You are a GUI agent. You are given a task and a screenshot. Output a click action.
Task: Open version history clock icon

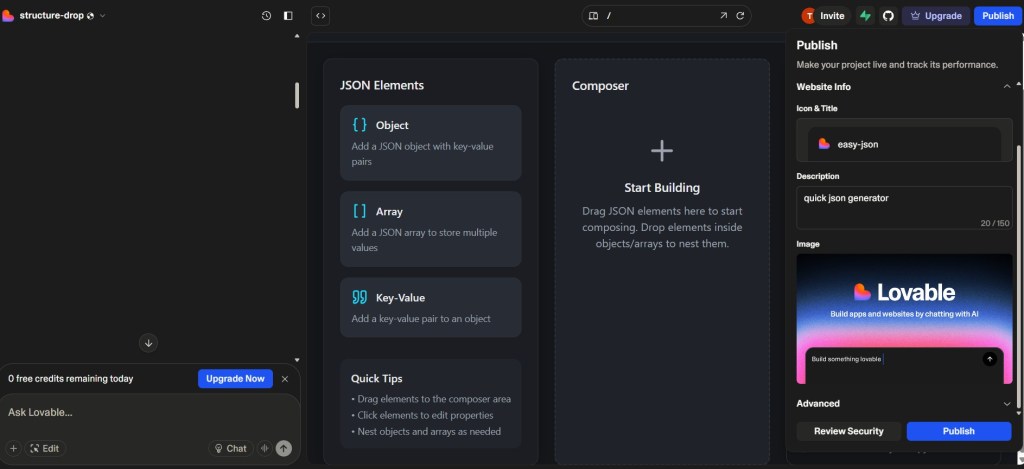[266, 16]
